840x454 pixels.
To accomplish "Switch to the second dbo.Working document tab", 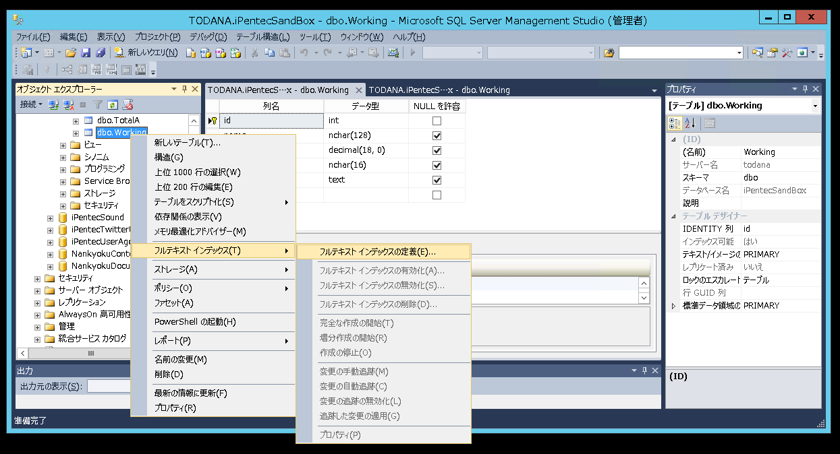I will point(439,90).
